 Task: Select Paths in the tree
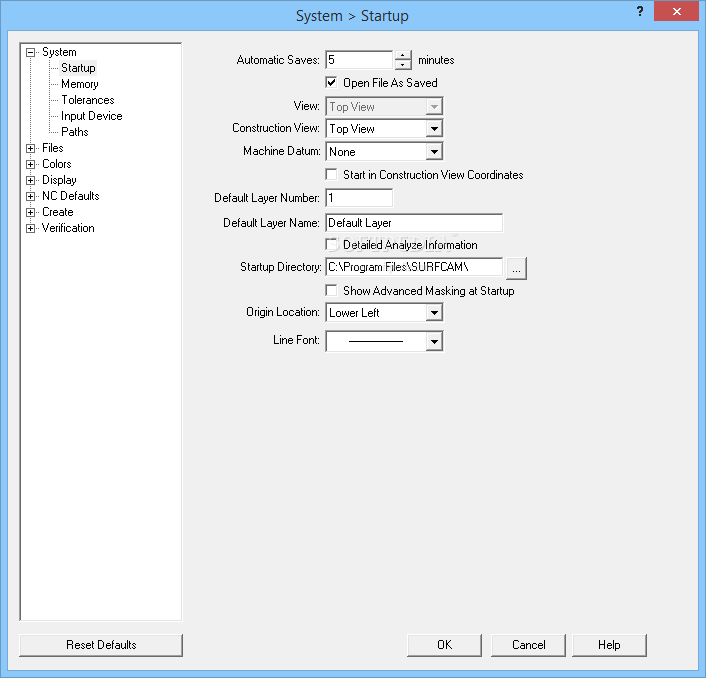[x=75, y=132]
